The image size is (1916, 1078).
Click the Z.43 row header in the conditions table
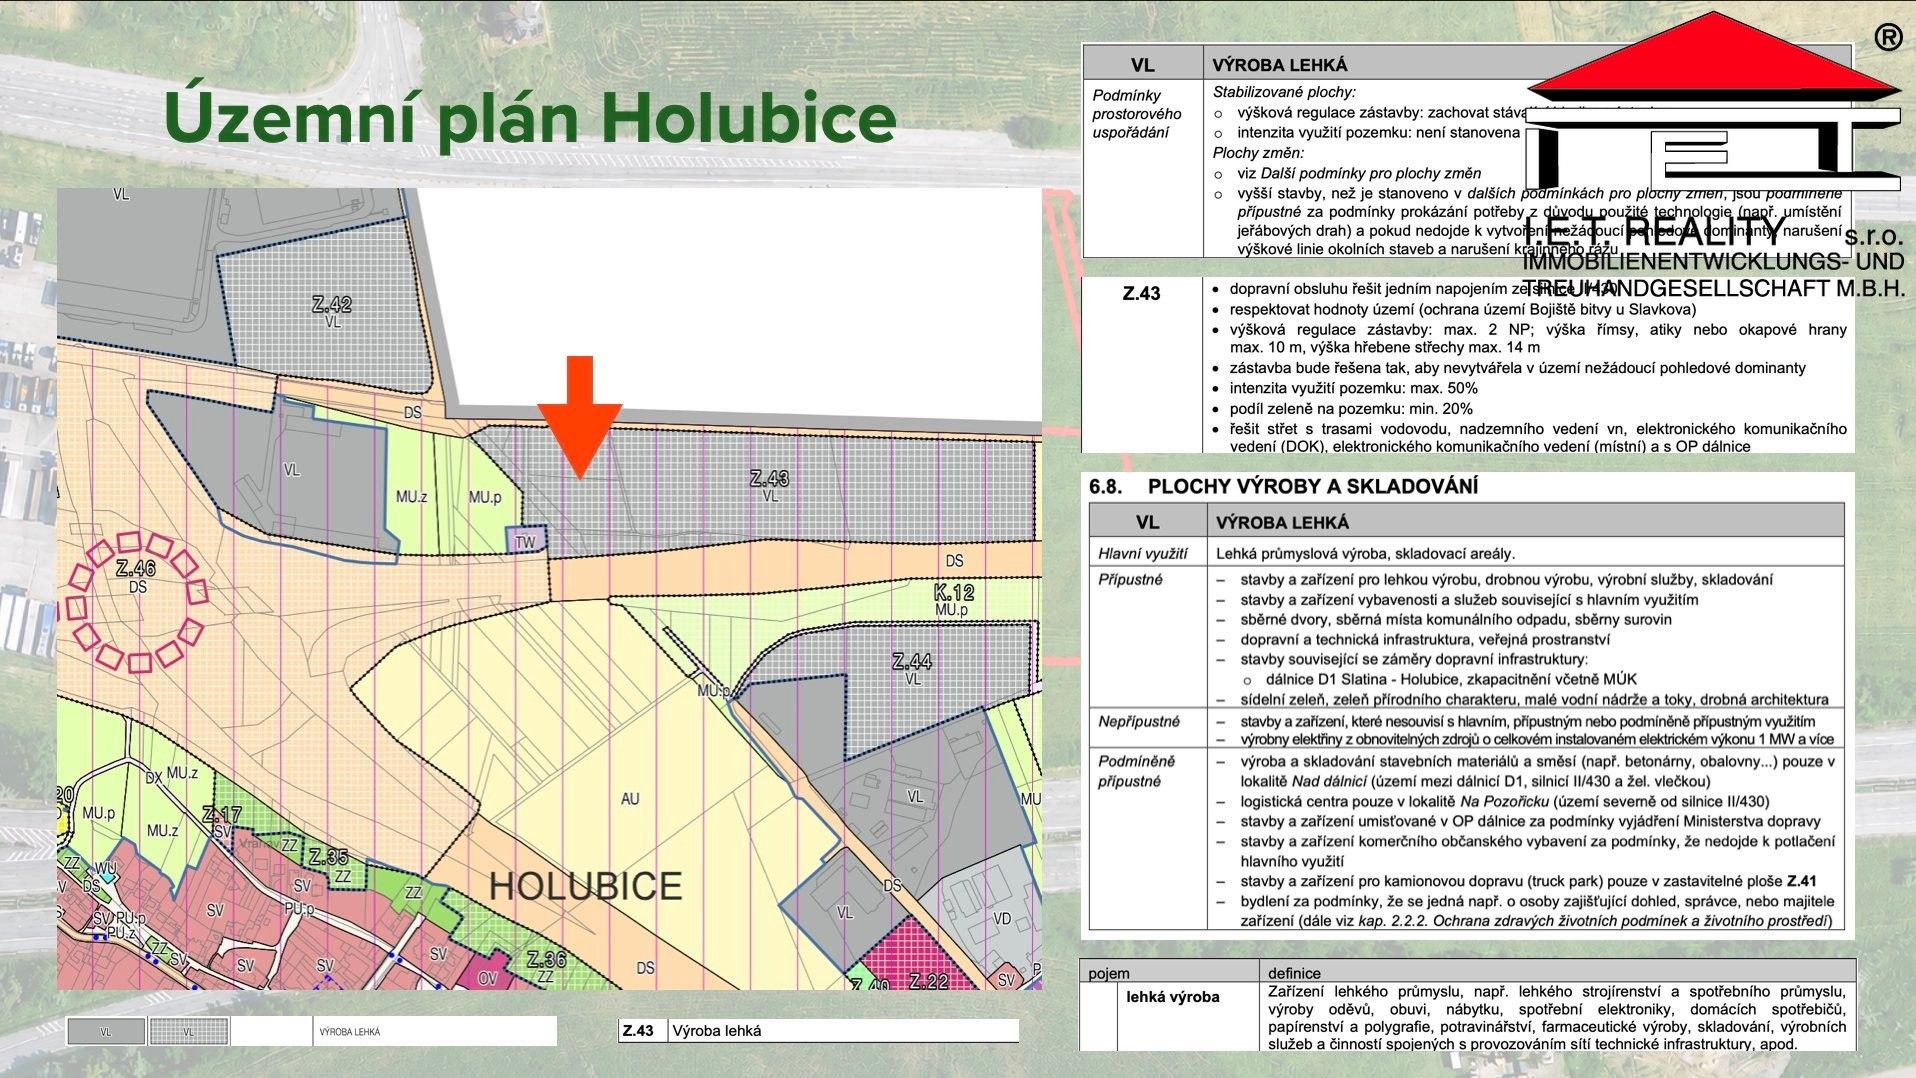(x=1142, y=294)
